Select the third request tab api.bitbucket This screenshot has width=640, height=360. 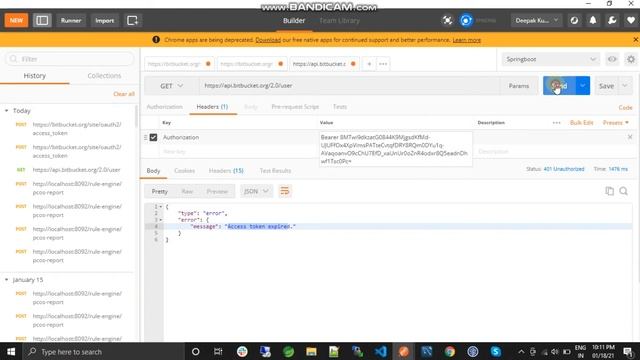point(319,64)
